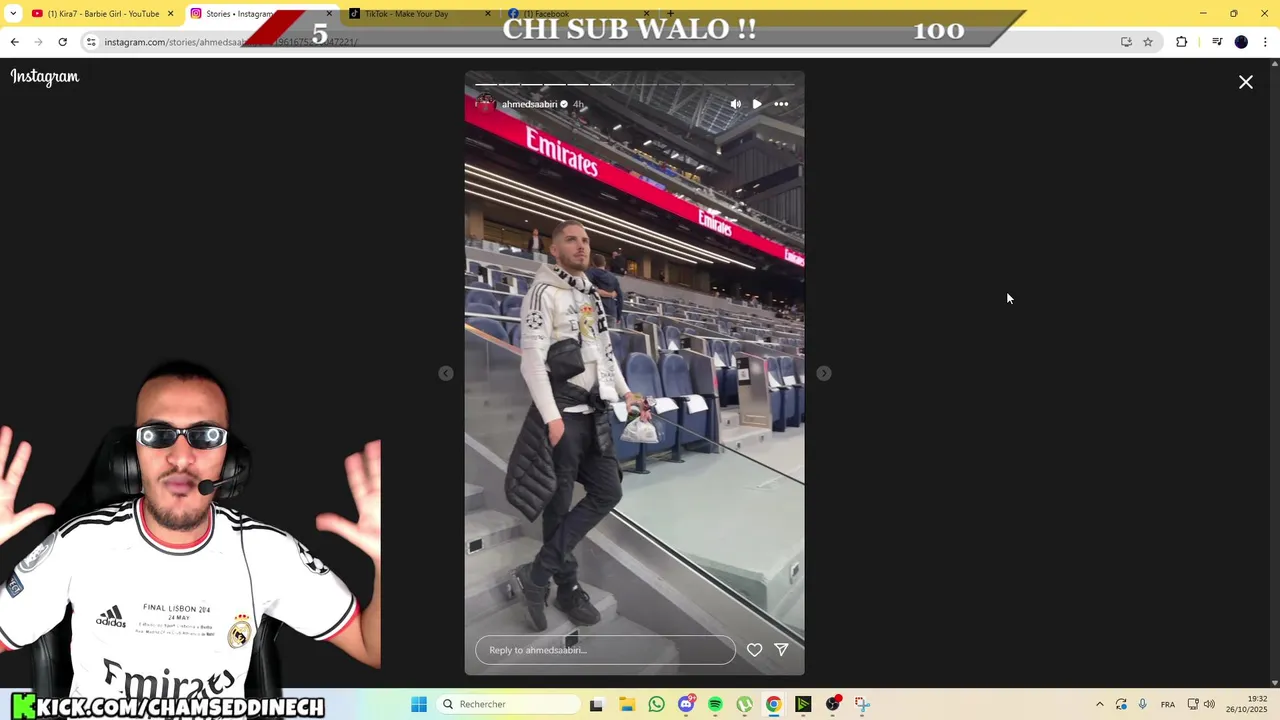Close the Instagram story viewer
The image size is (1280, 720).
[1245, 82]
